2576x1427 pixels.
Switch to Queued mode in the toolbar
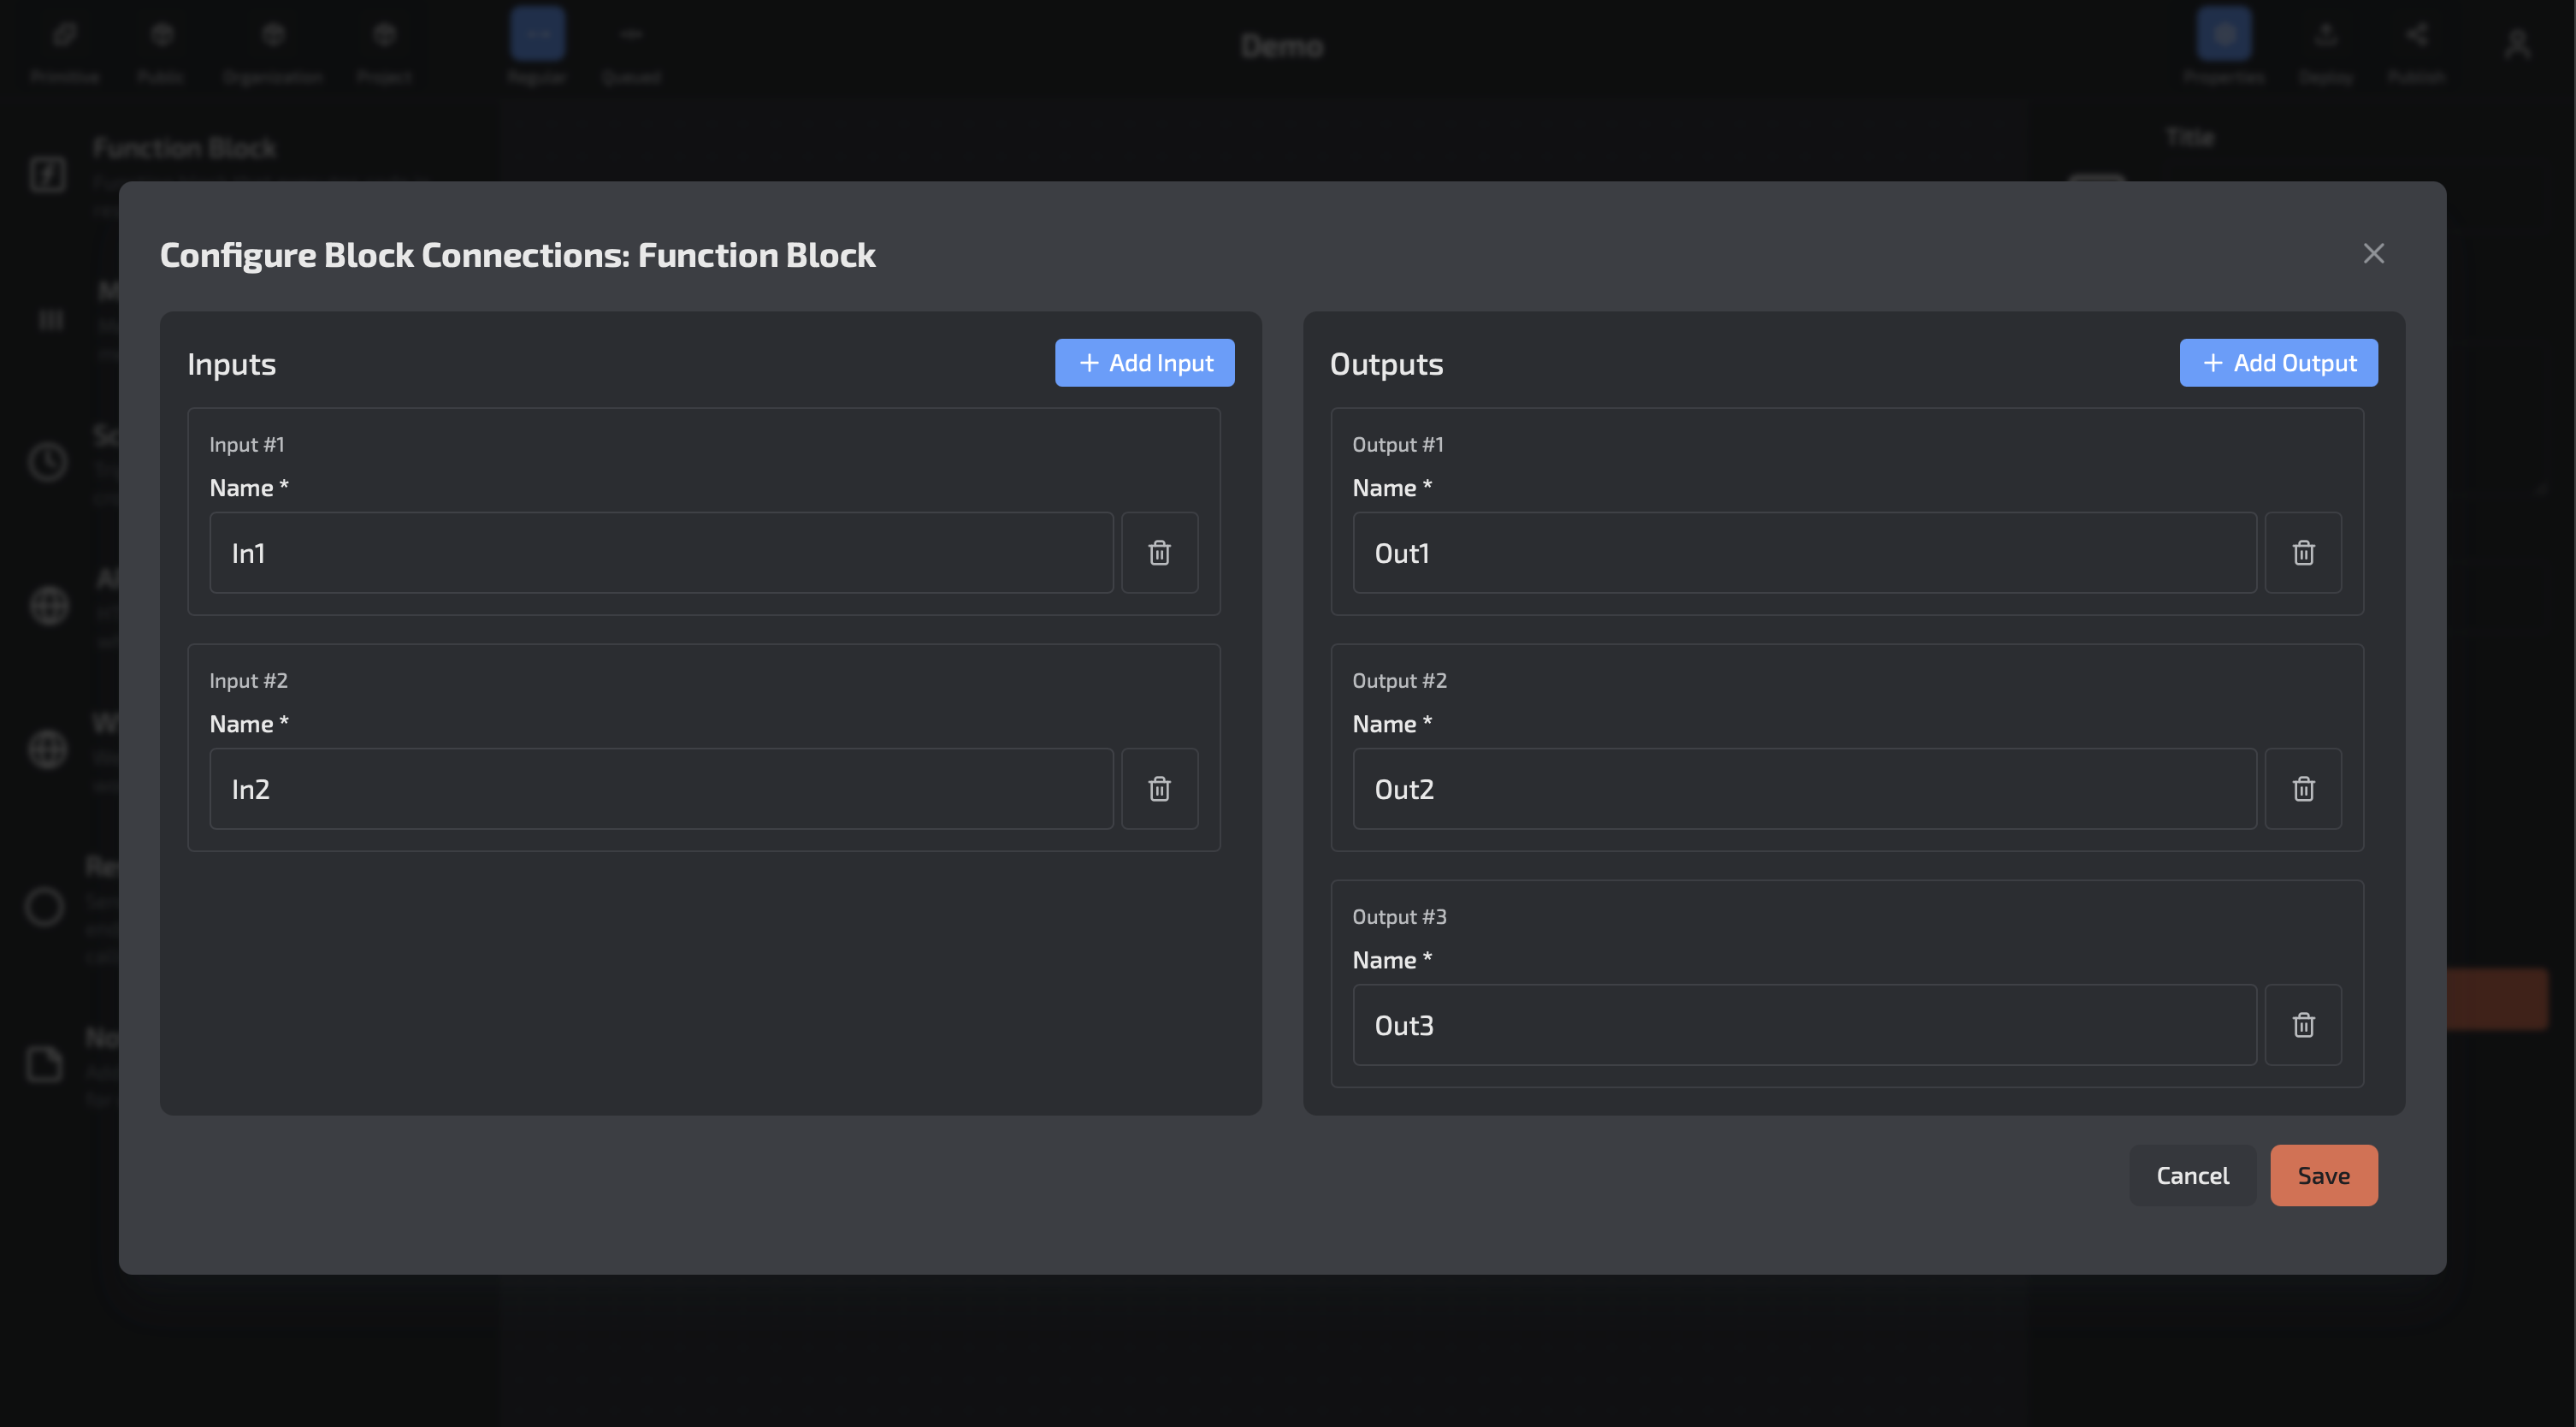pyautogui.click(x=631, y=34)
